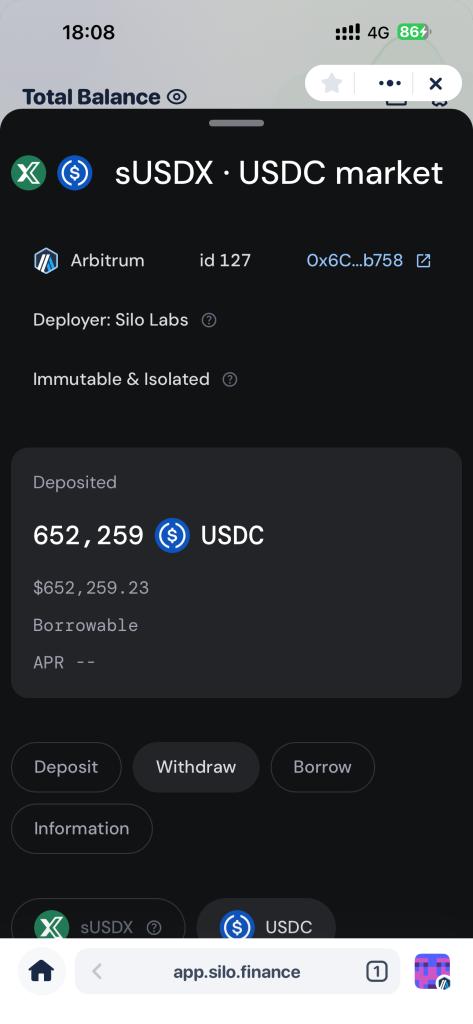Open contract address 0x6C...b758 link
This screenshot has height=1024, width=473.
pyautogui.click(x=355, y=261)
